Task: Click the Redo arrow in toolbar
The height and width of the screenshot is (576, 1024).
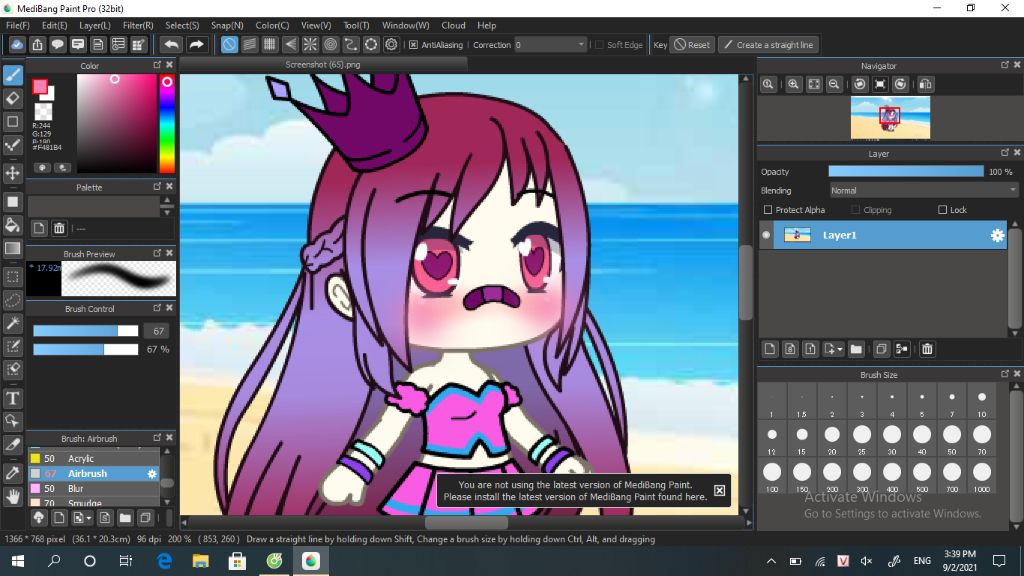Action: pyautogui.click(x=196, y=44)
